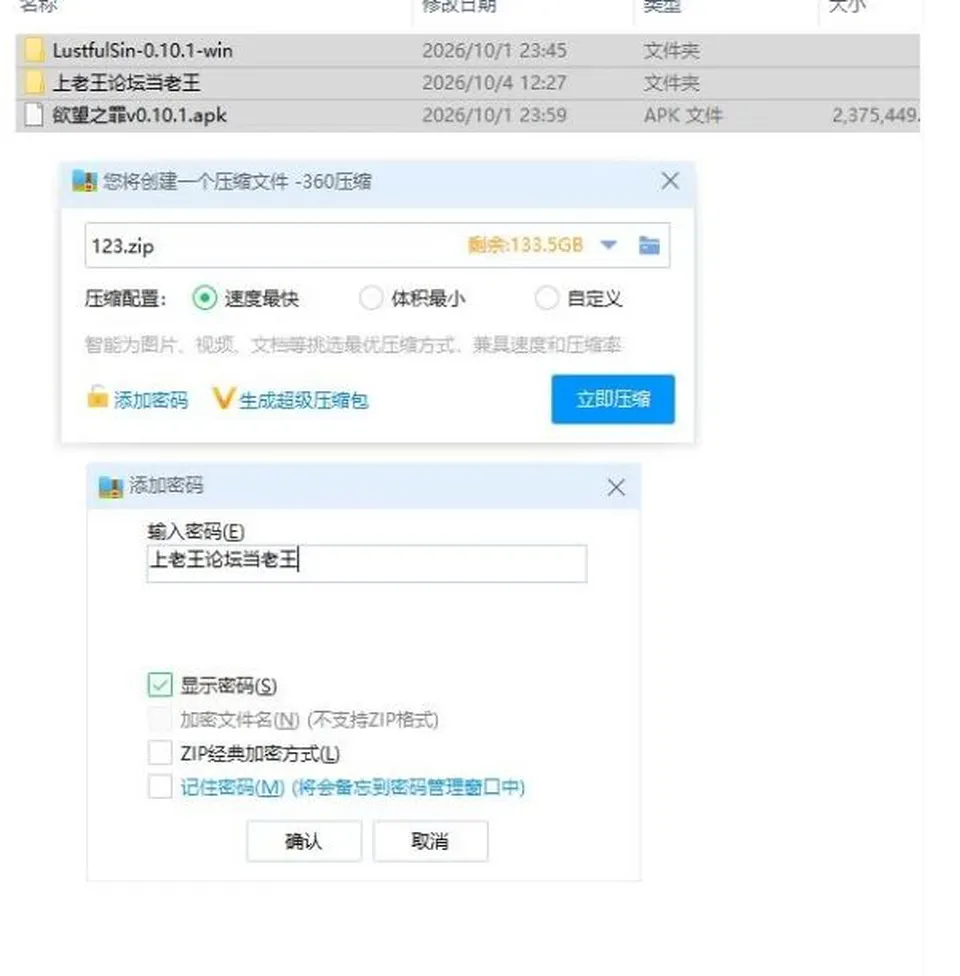Open 记住密码(M) password manager link text
960x976 pixels.
pos(353,787)
